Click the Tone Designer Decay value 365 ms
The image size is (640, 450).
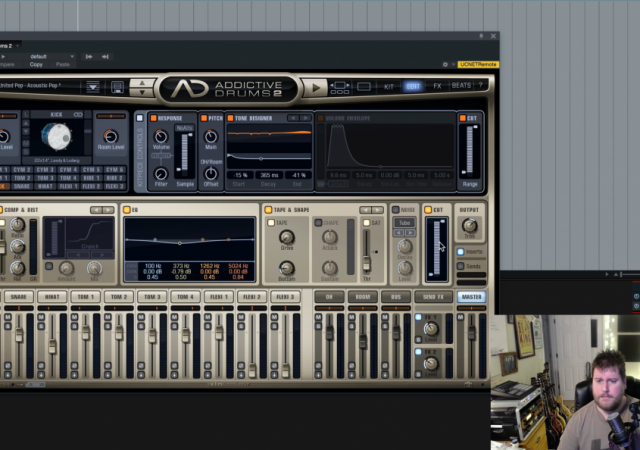(269, 175)
